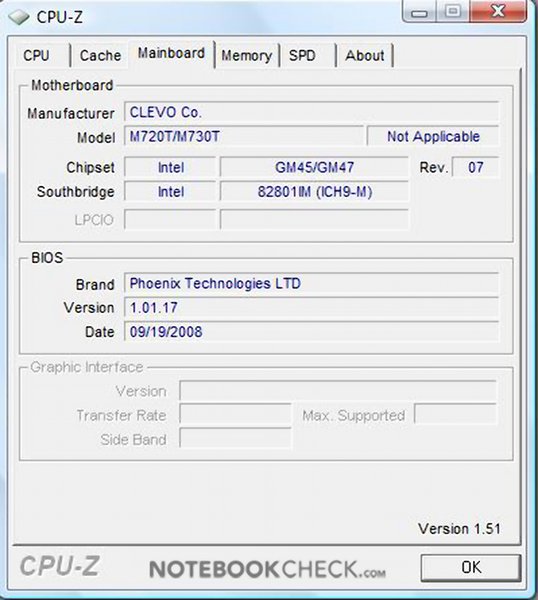Click the Manufacturer label
The height and width of the screenshot is (600, 538).
(x=71, y=113)
